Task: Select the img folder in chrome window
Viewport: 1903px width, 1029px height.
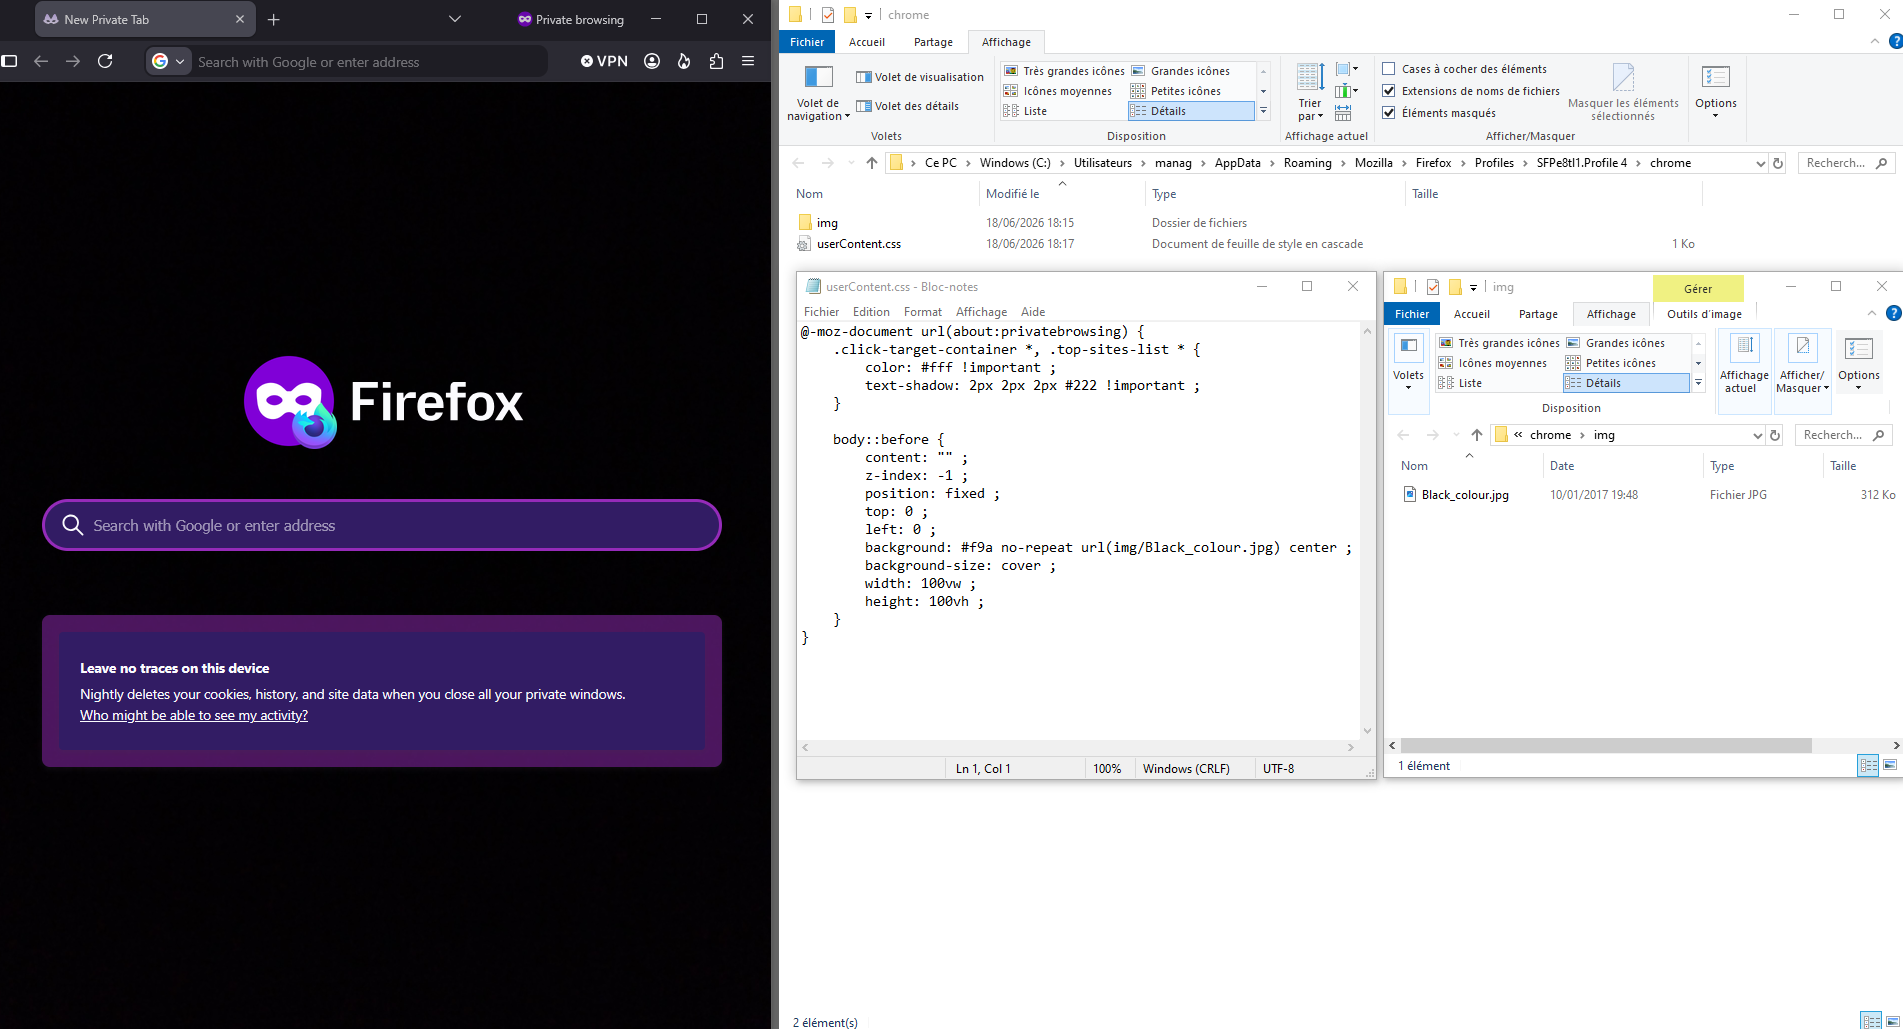Action: 827,223
